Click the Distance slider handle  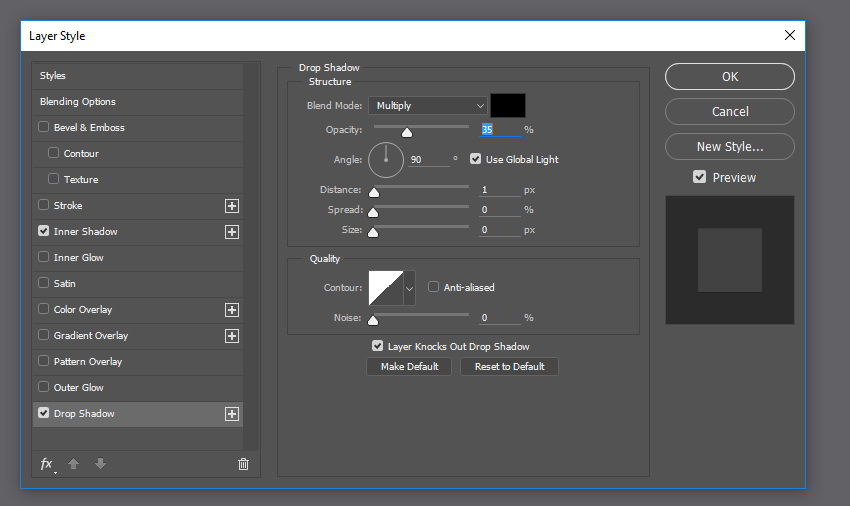[374, 192]
